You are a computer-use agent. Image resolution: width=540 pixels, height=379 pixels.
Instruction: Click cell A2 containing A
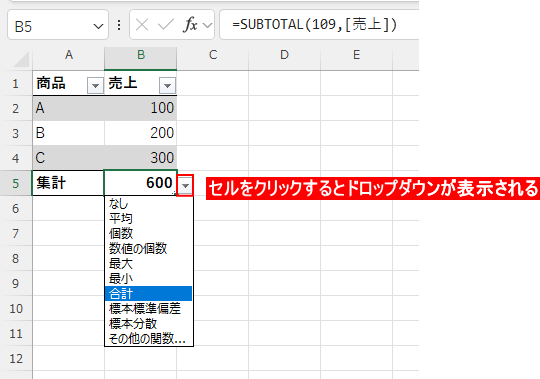(69, 108)
